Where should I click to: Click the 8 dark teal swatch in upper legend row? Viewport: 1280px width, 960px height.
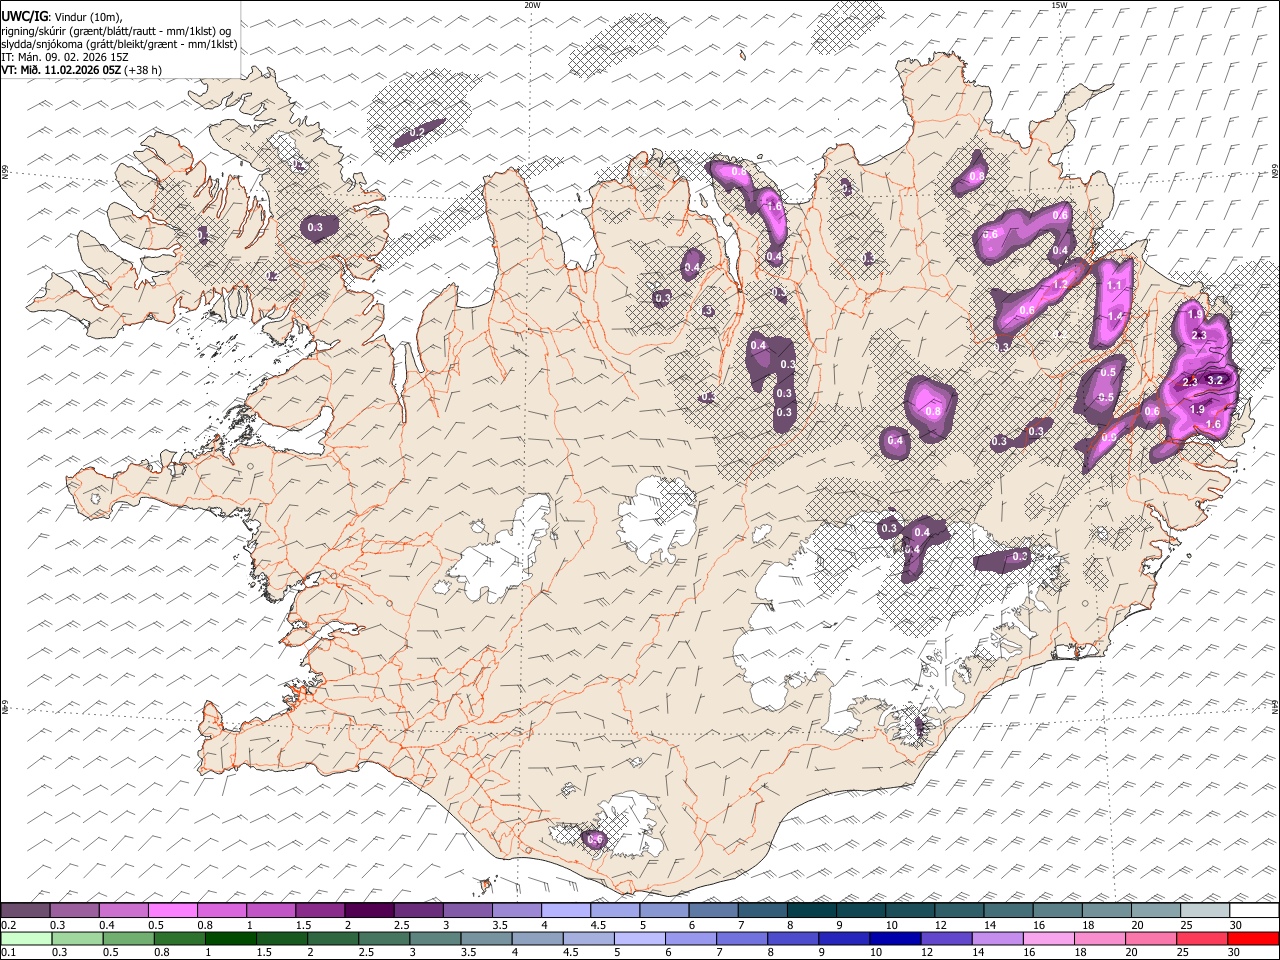click(x=811, y=910)
